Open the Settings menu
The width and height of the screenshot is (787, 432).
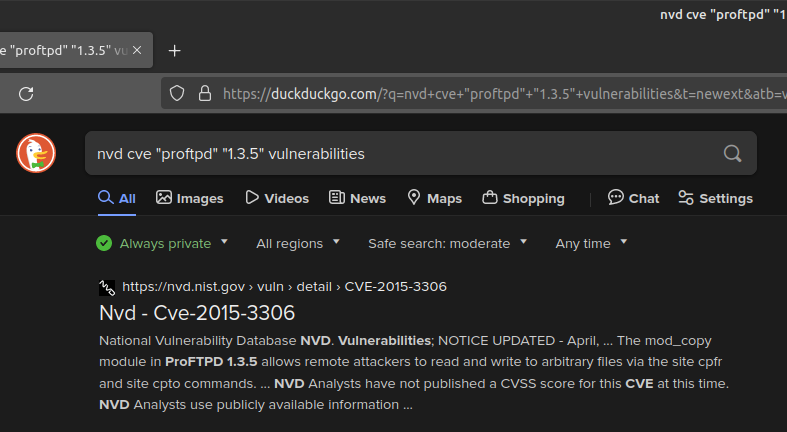point(716,199)
